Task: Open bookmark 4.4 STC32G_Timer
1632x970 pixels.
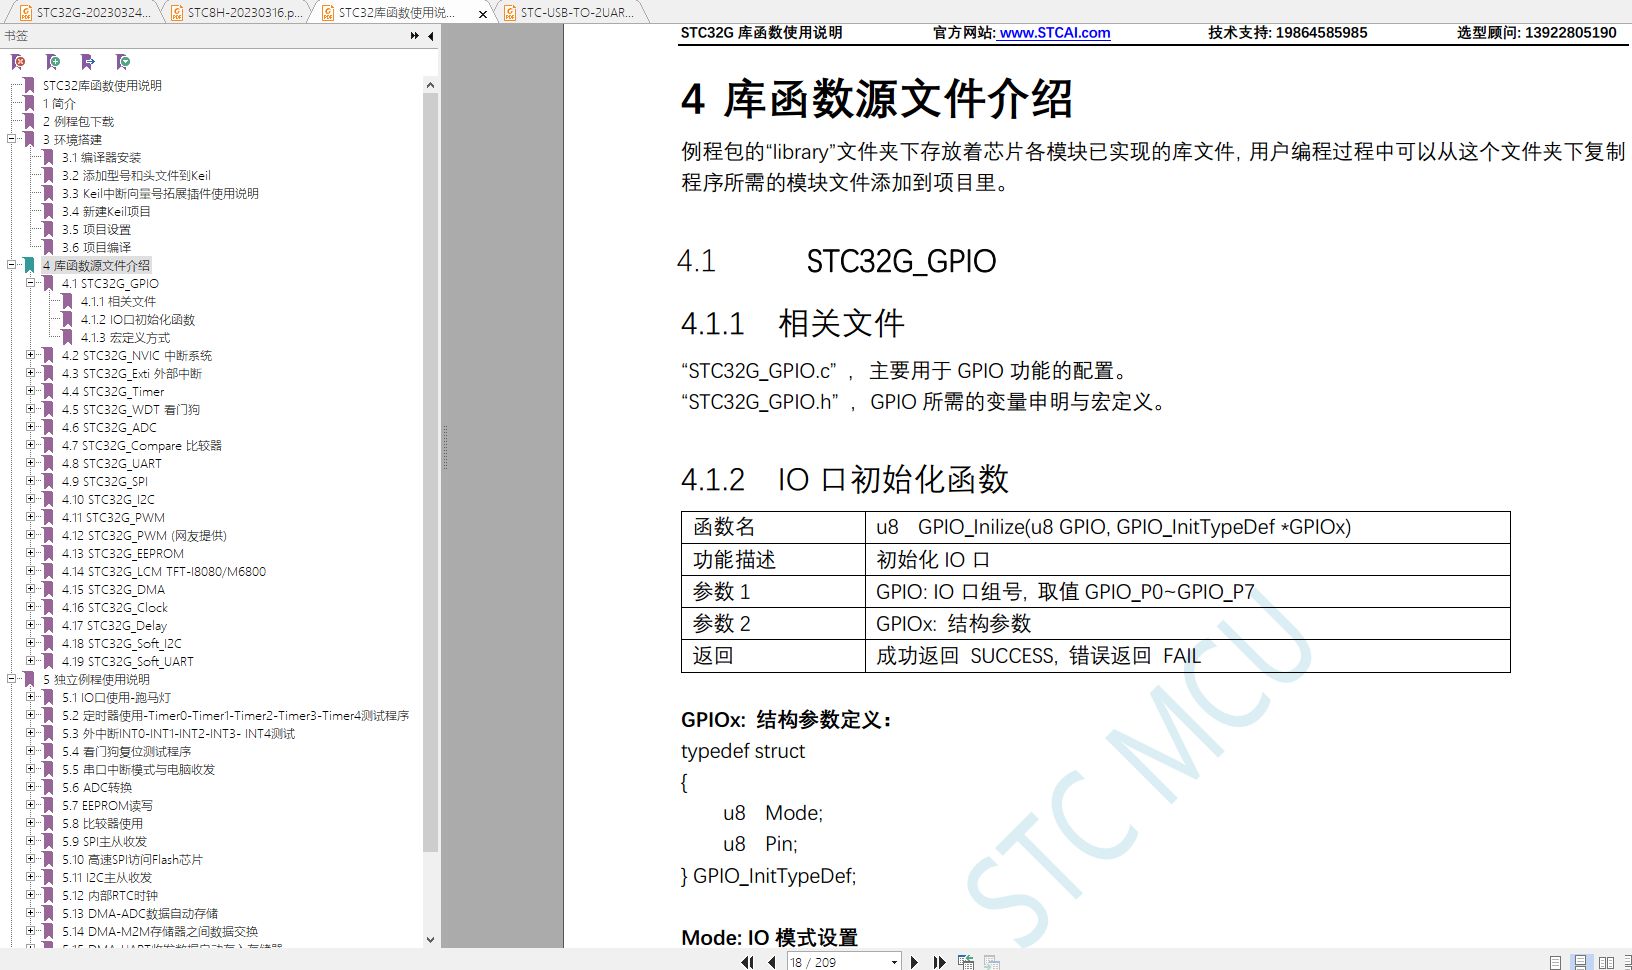Action: pos(113,392)
